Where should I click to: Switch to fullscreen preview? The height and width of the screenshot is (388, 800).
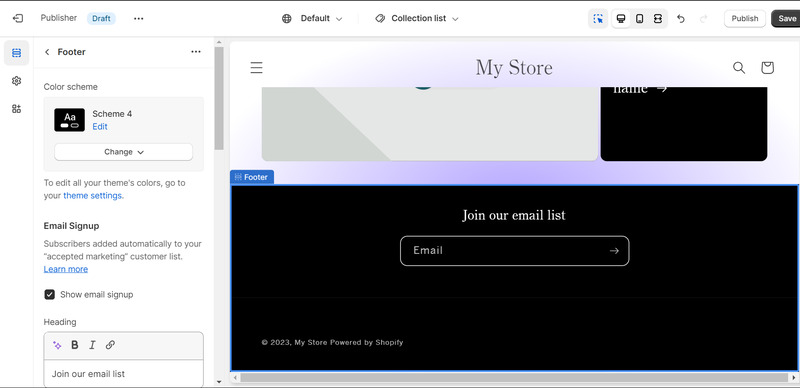pyautogui.click(x=658, y=18)
